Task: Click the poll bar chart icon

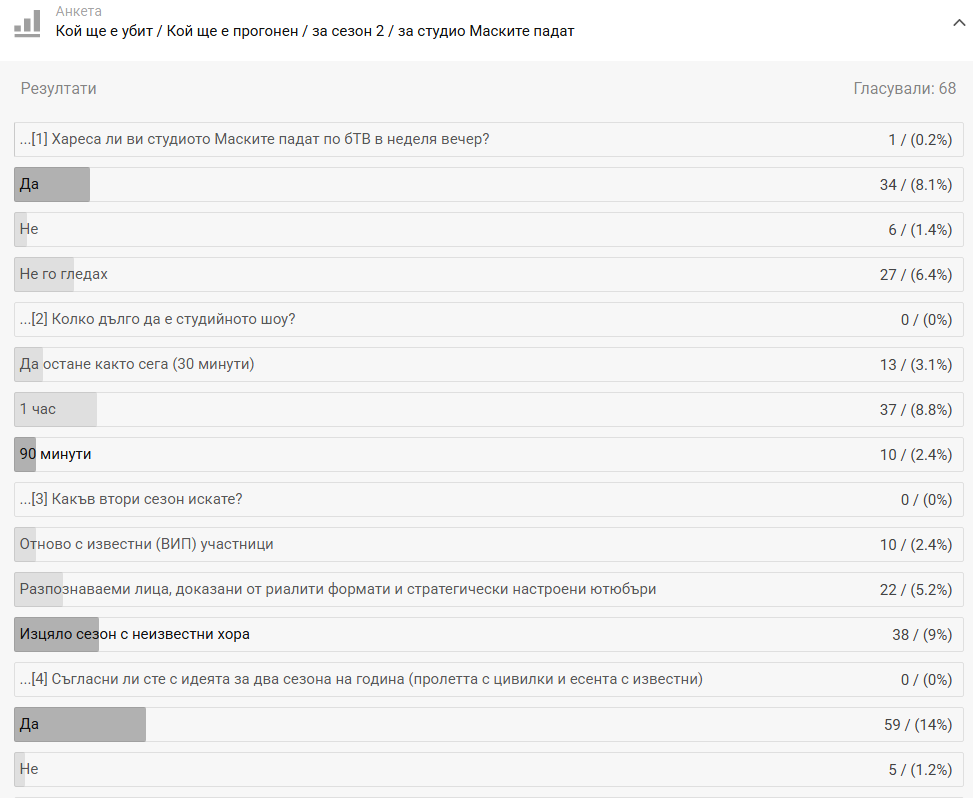Action: [28, 22]
